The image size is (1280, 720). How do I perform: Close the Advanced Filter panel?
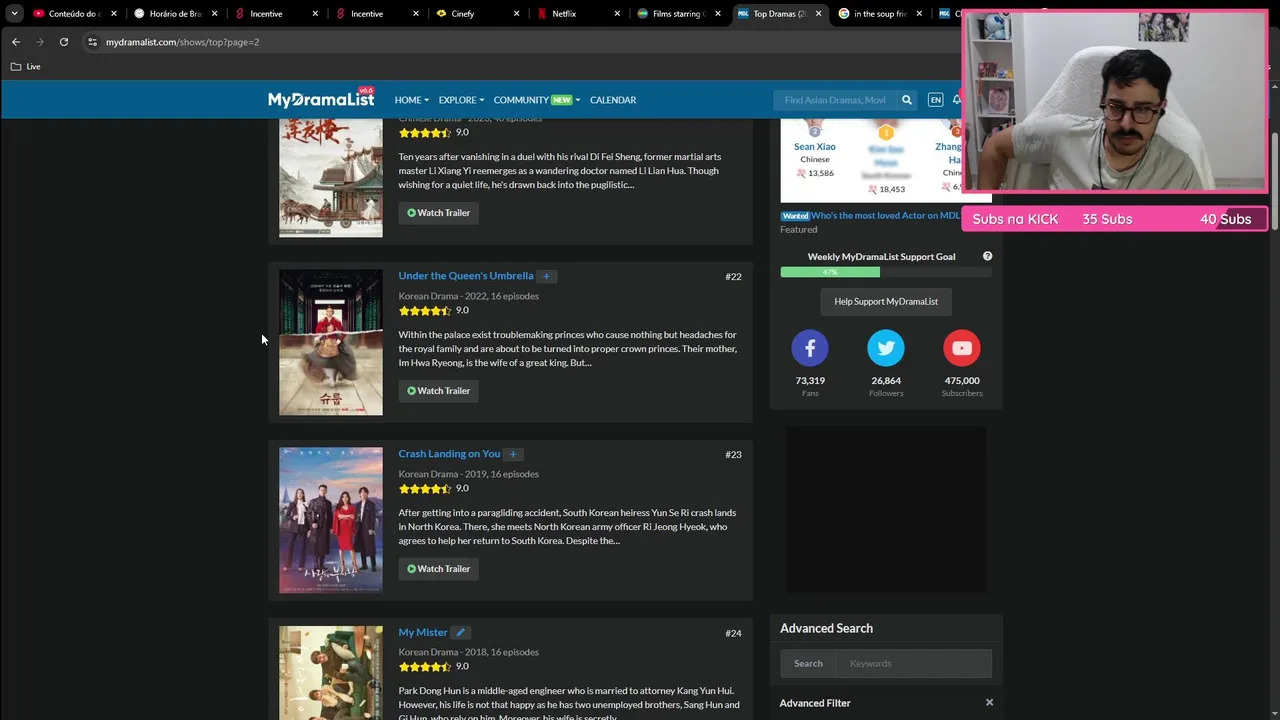coord(989,702)
